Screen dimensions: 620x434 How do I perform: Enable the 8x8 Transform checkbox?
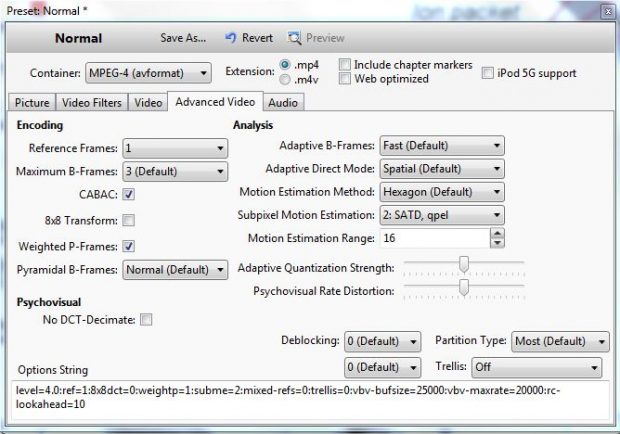129,220
